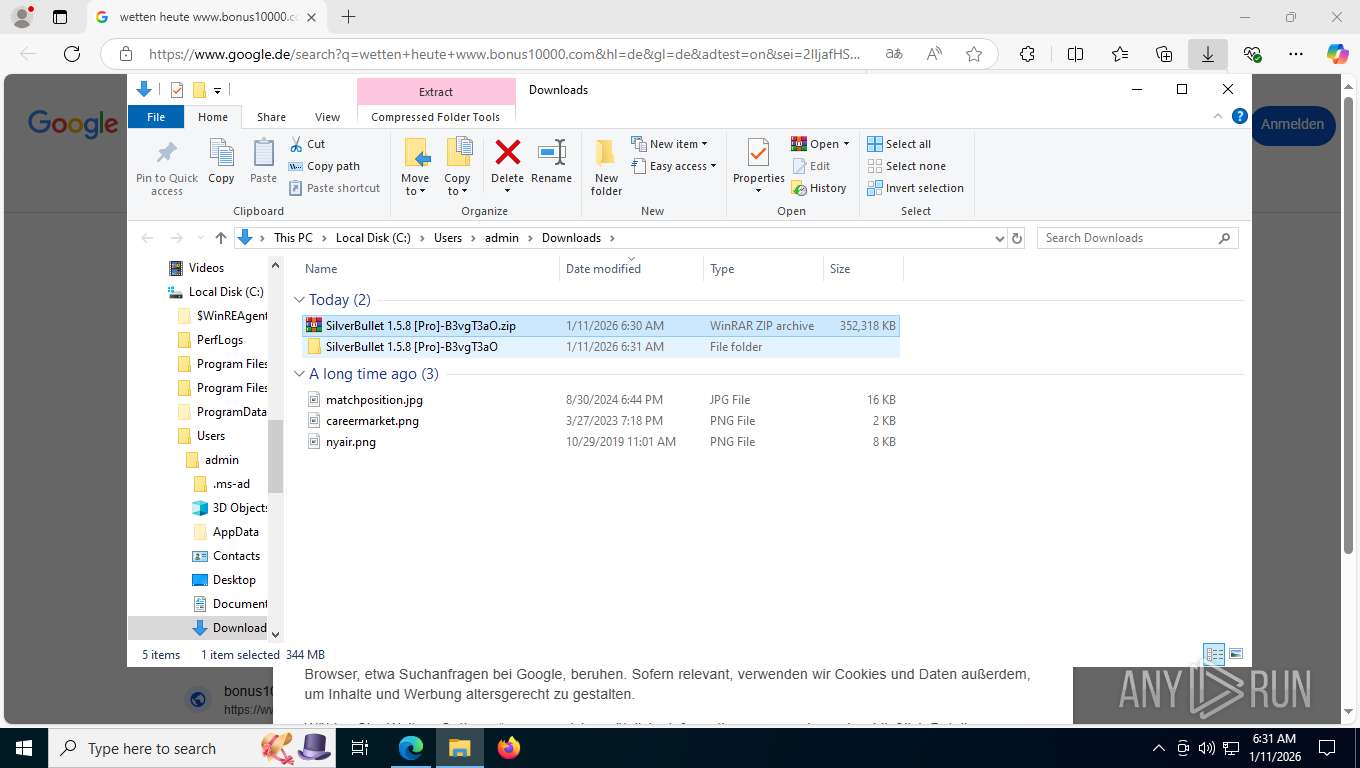Click Copy path in Clipboard group
The height and width of the screenshot is (768, 1360).
point(324,166)
